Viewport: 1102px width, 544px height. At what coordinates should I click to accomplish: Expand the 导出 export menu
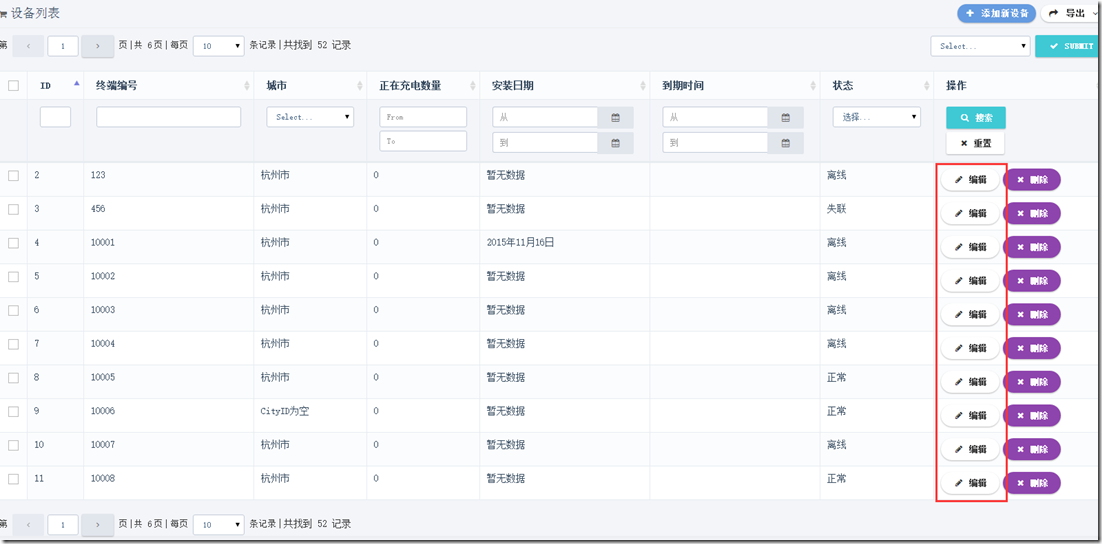[x=1070, y=13]
